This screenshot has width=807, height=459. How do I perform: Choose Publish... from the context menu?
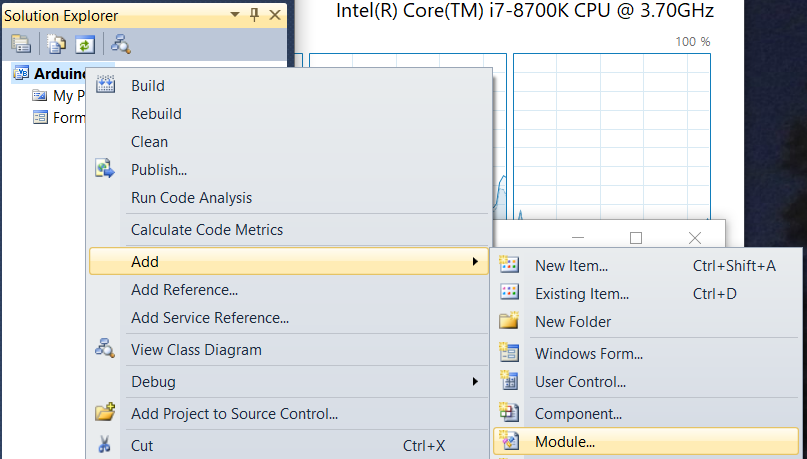(288, 170)
